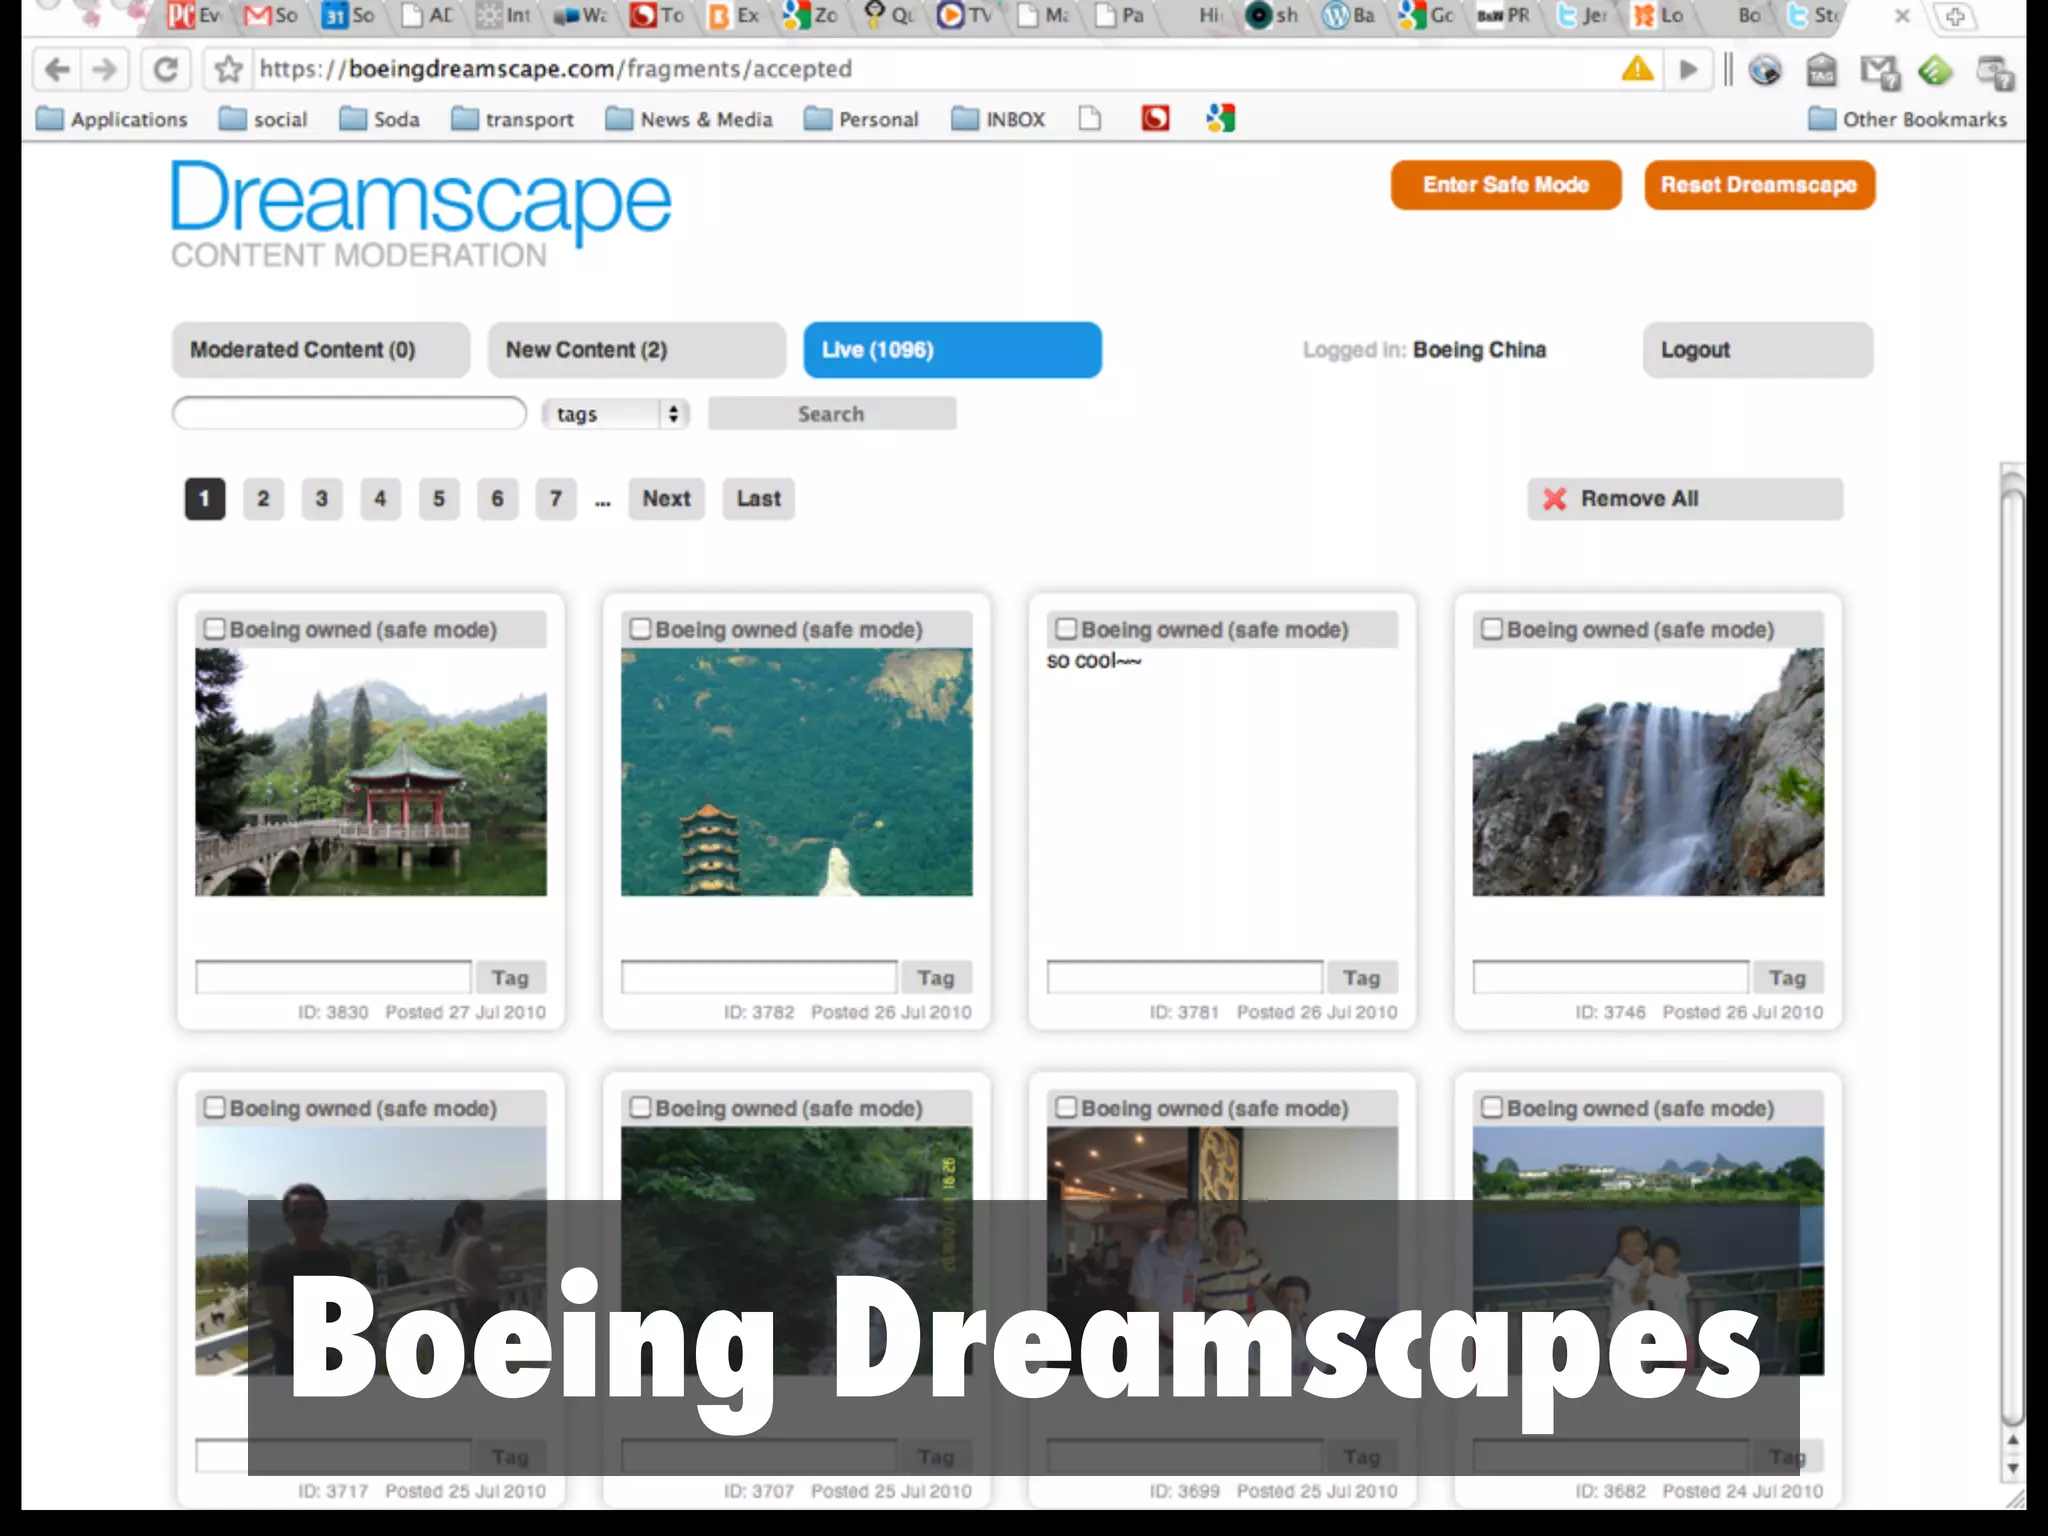Open the Applications bookmarks folder
2048x1536 pixels.
[111, 119]
